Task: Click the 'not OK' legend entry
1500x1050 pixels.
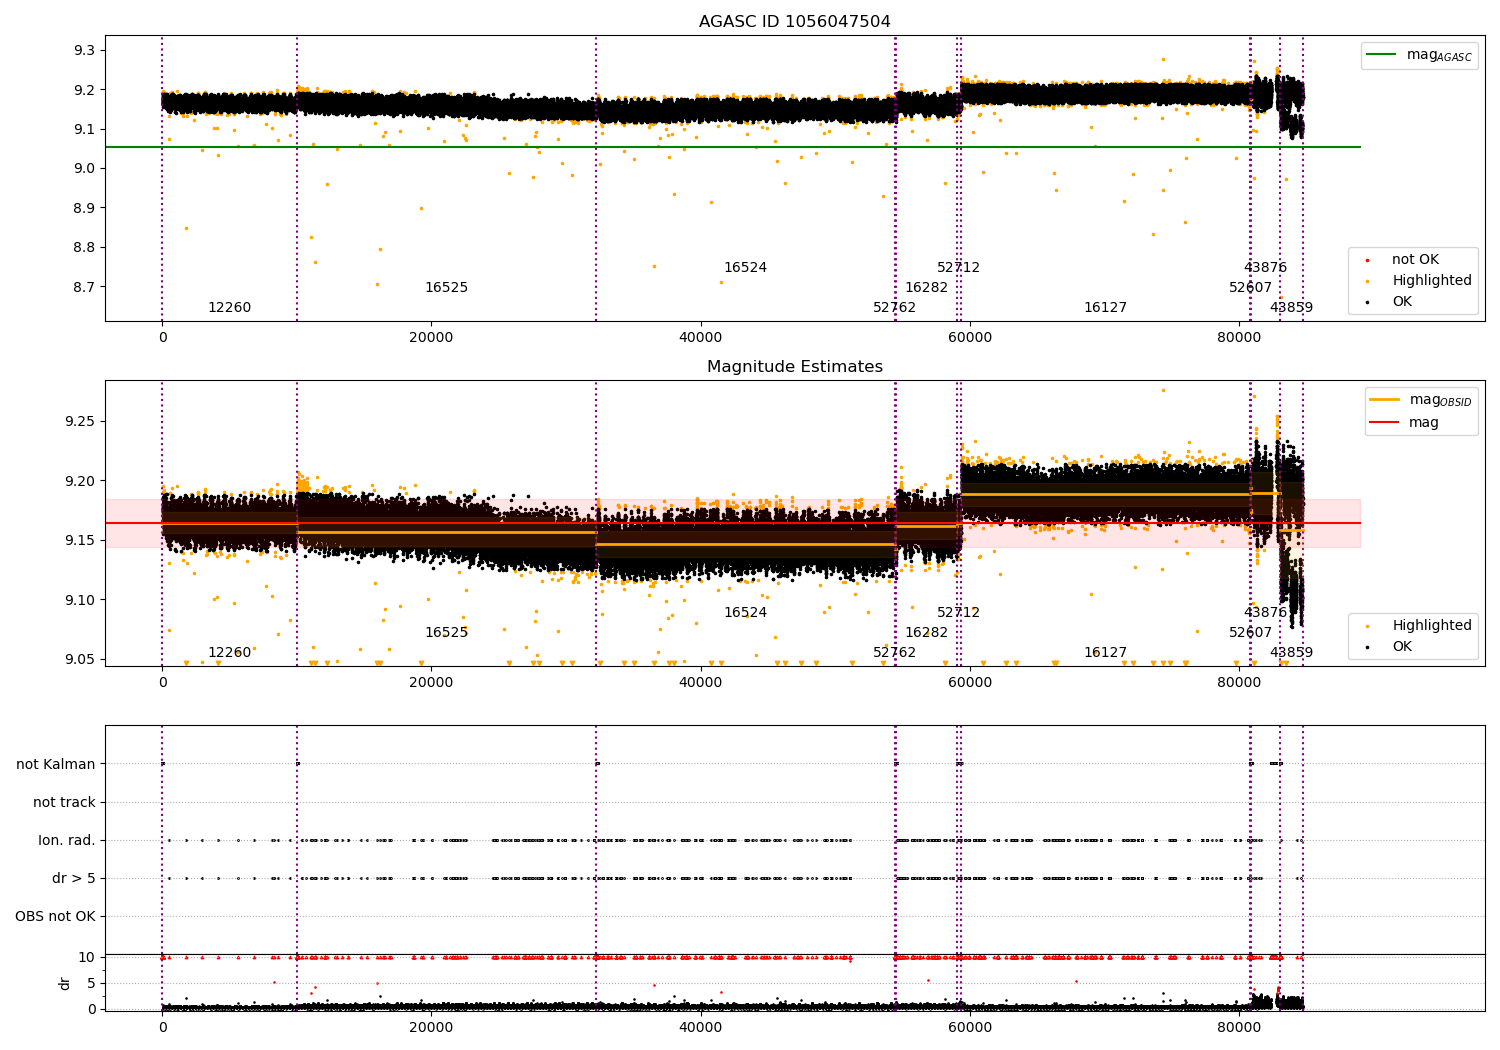Action: pos(1415,260)
